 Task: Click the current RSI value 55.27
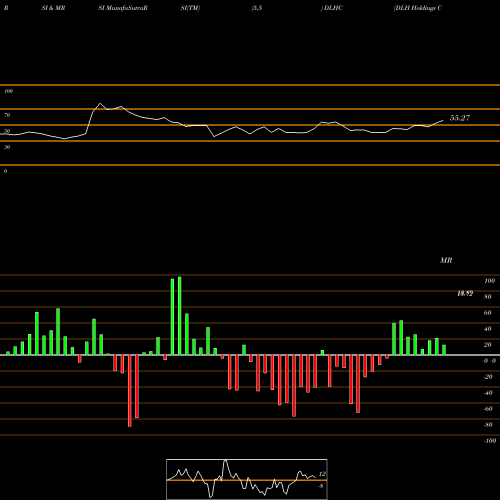point(460,118)
